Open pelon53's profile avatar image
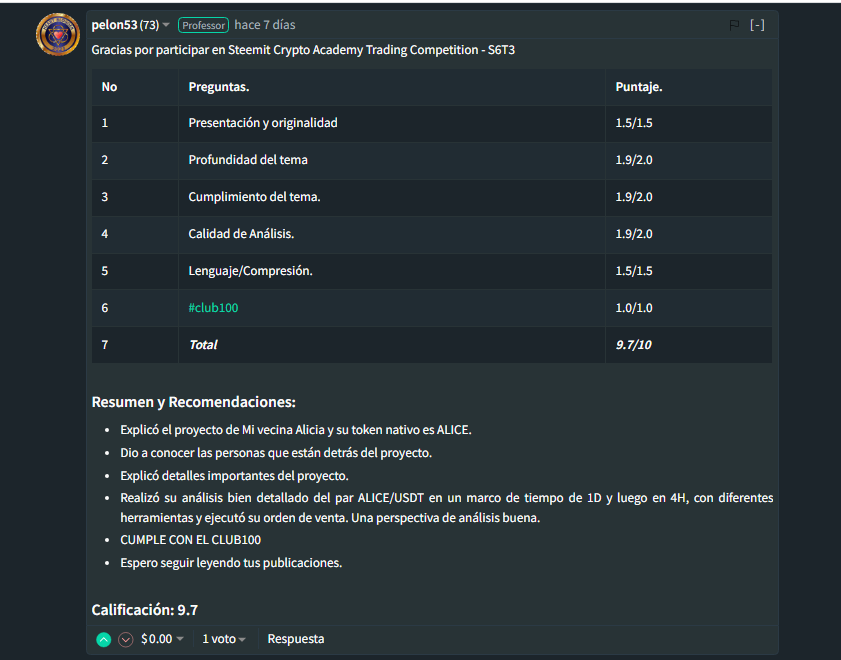The image size is (841, 660). pos(58,35)
